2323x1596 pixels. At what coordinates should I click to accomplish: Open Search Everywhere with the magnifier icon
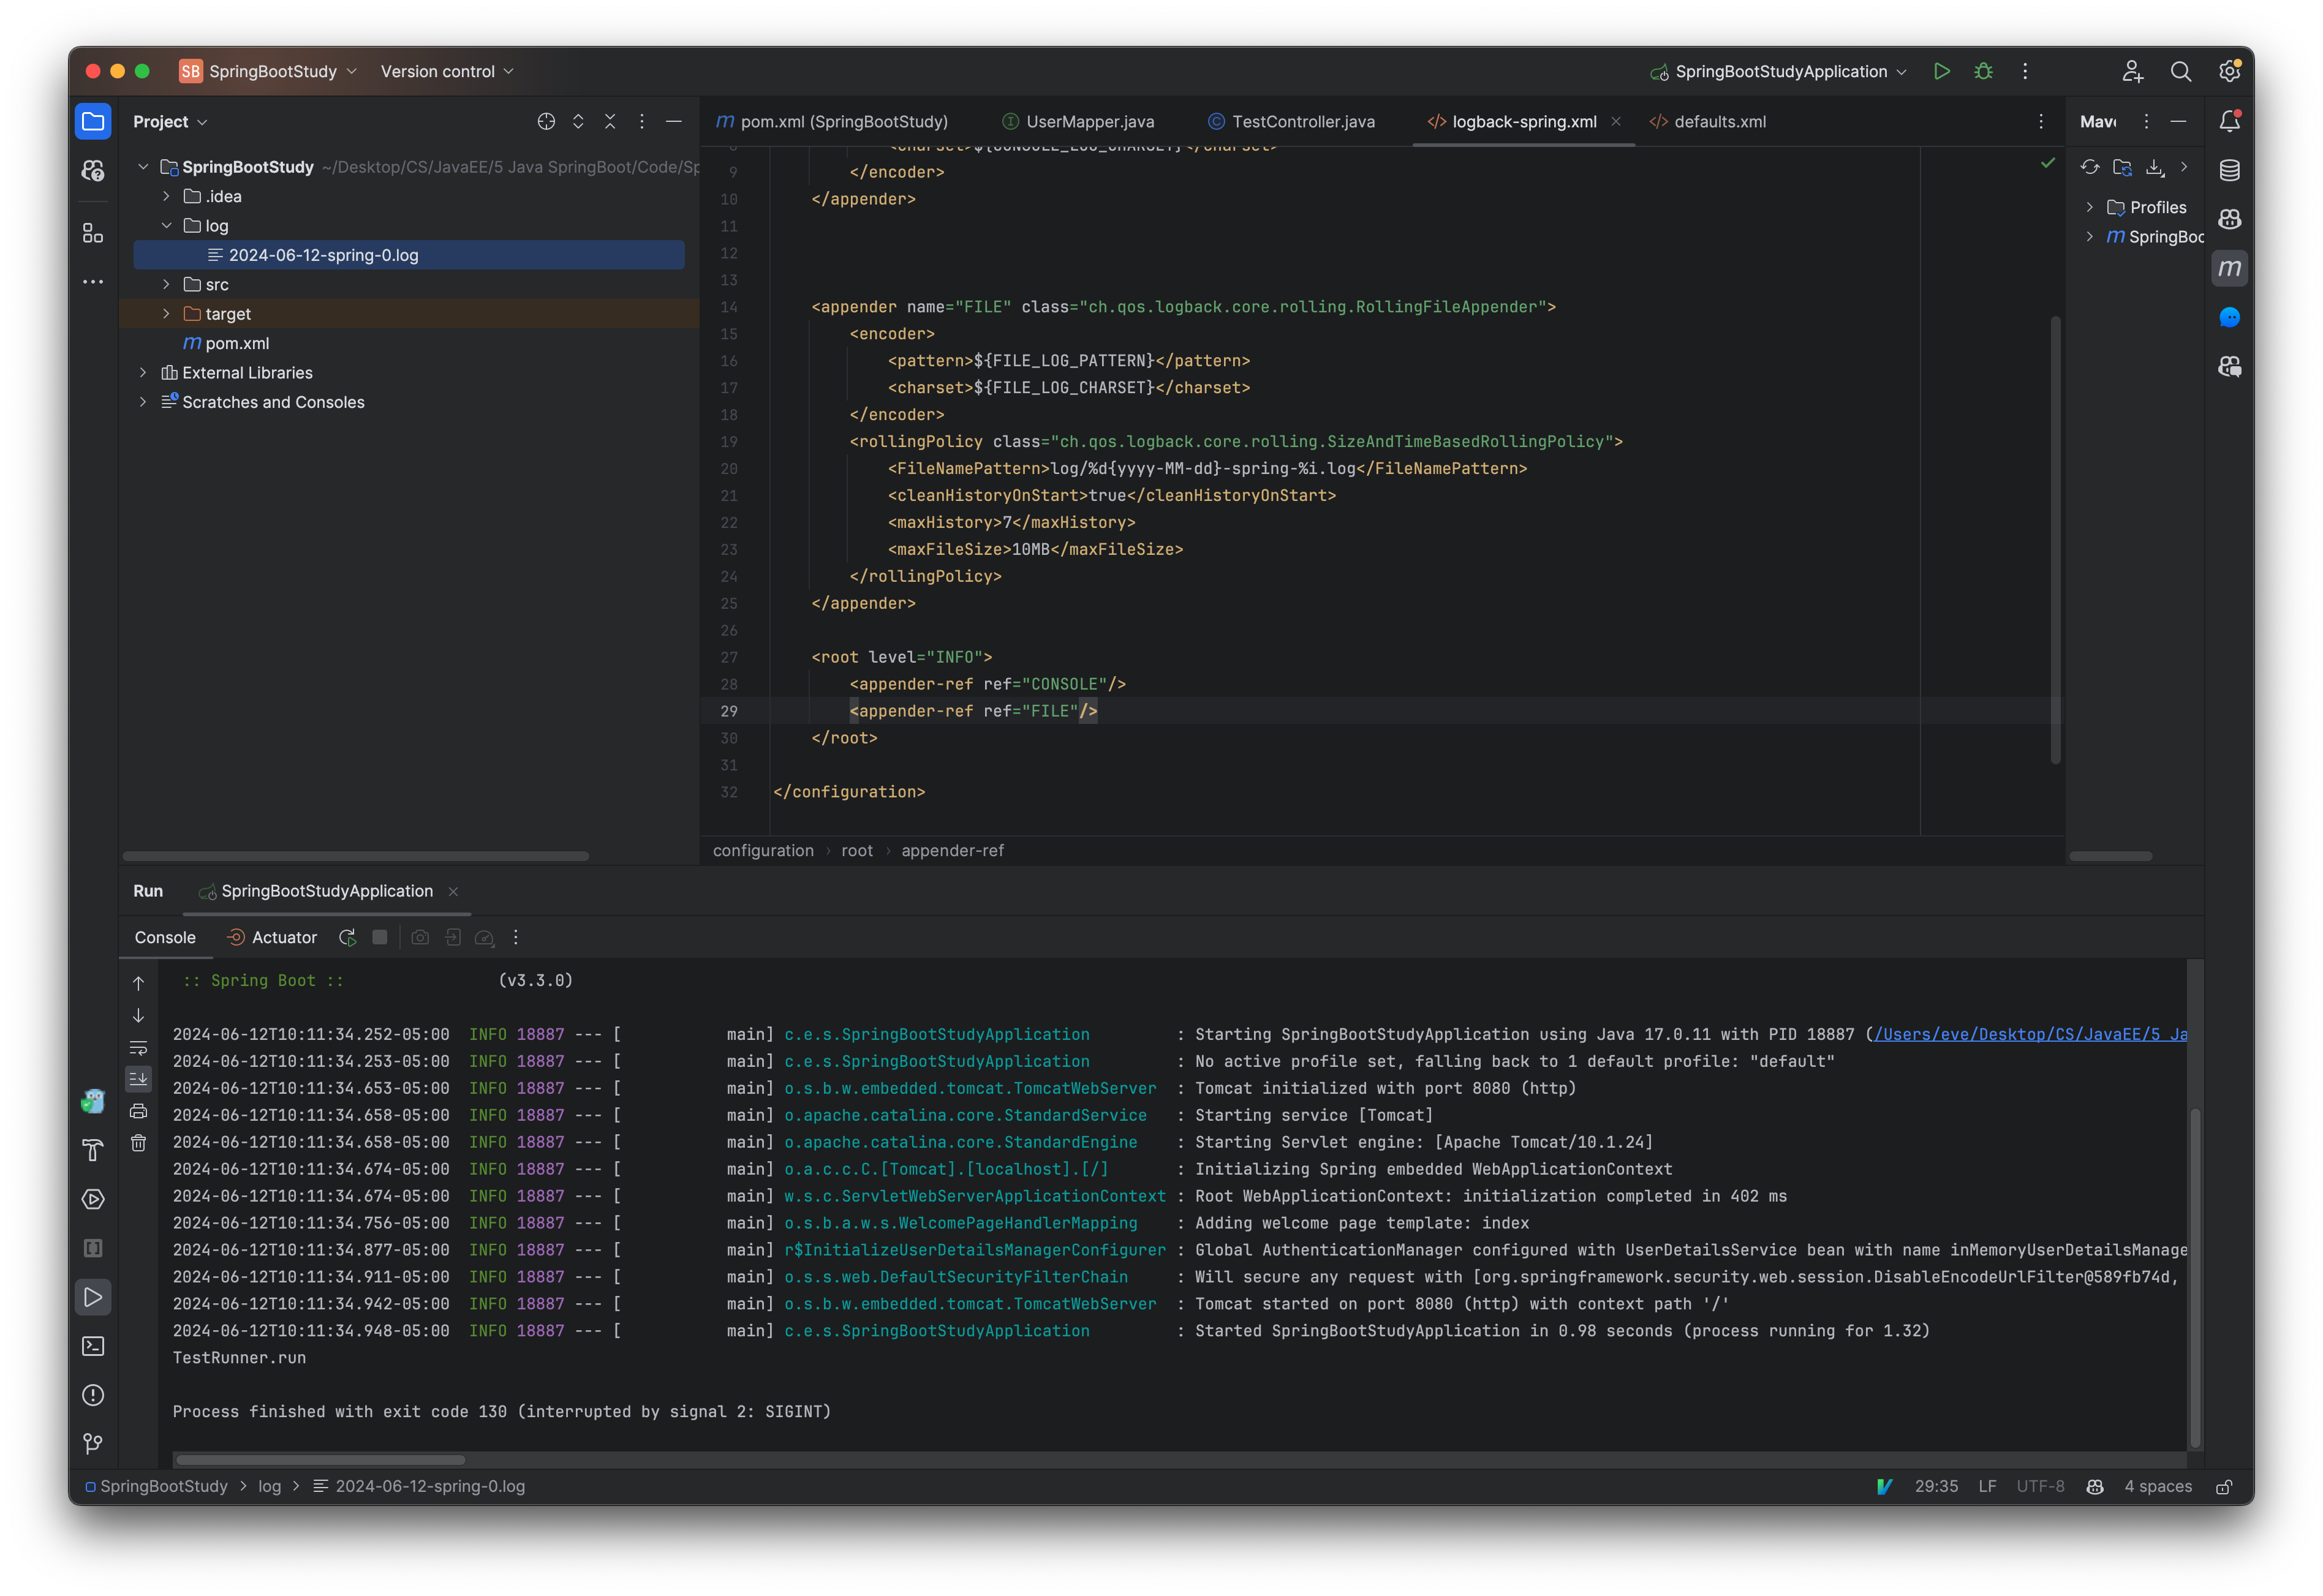(x=2181, y=71)
